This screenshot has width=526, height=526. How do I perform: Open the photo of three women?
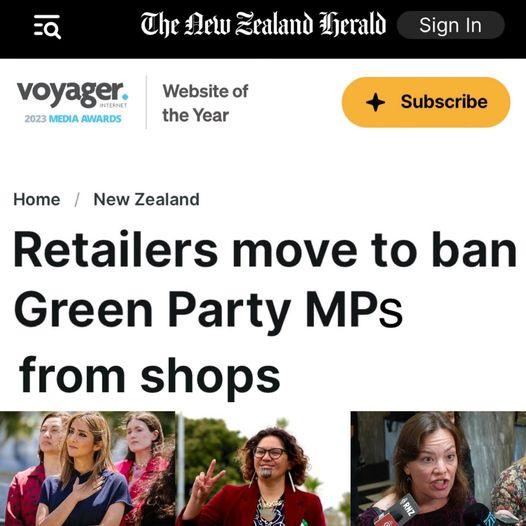(x=88, y=468)
